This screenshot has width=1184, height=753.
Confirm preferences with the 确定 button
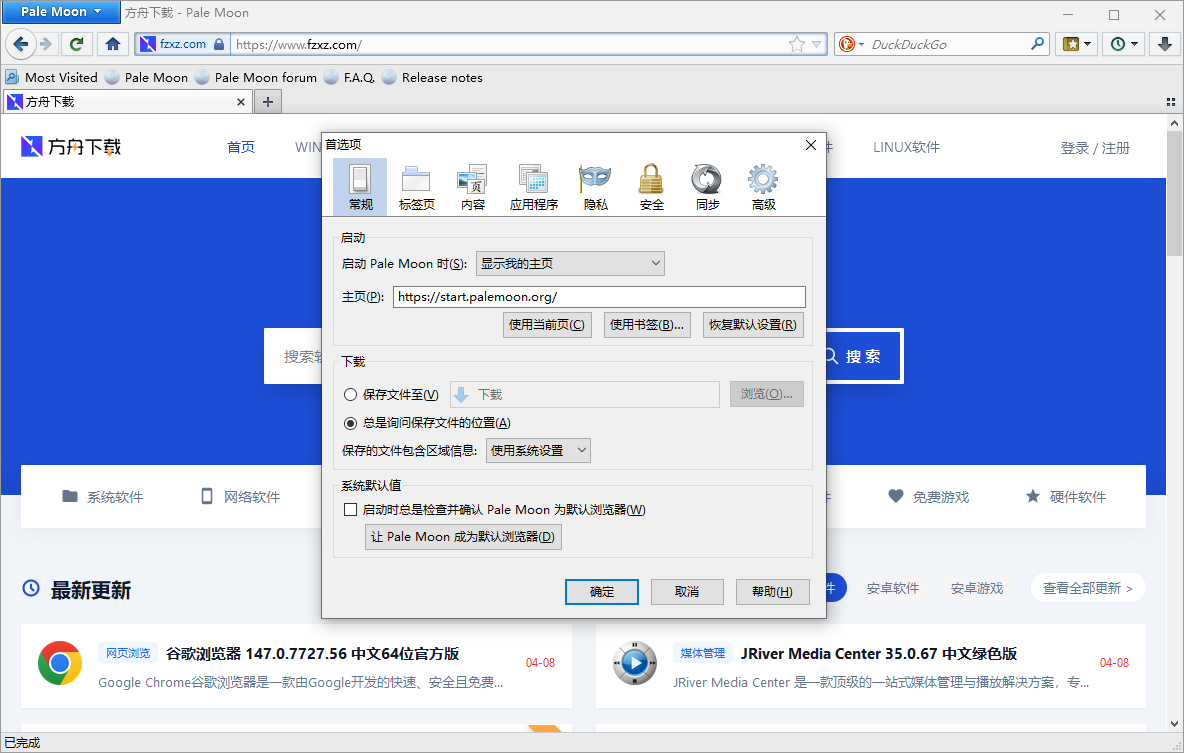(x=601, y=591)
